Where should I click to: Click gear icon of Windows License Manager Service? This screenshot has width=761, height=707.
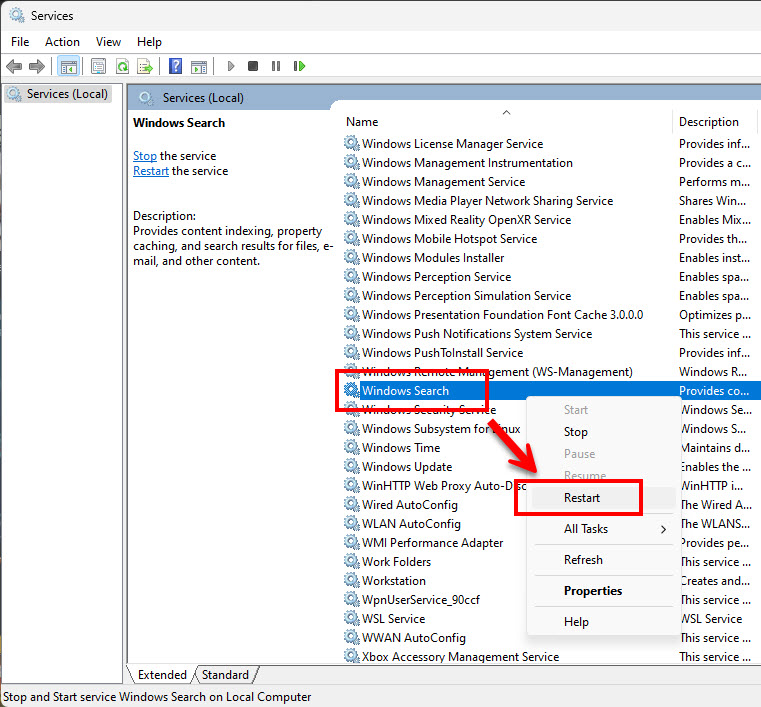coord(351,143)
